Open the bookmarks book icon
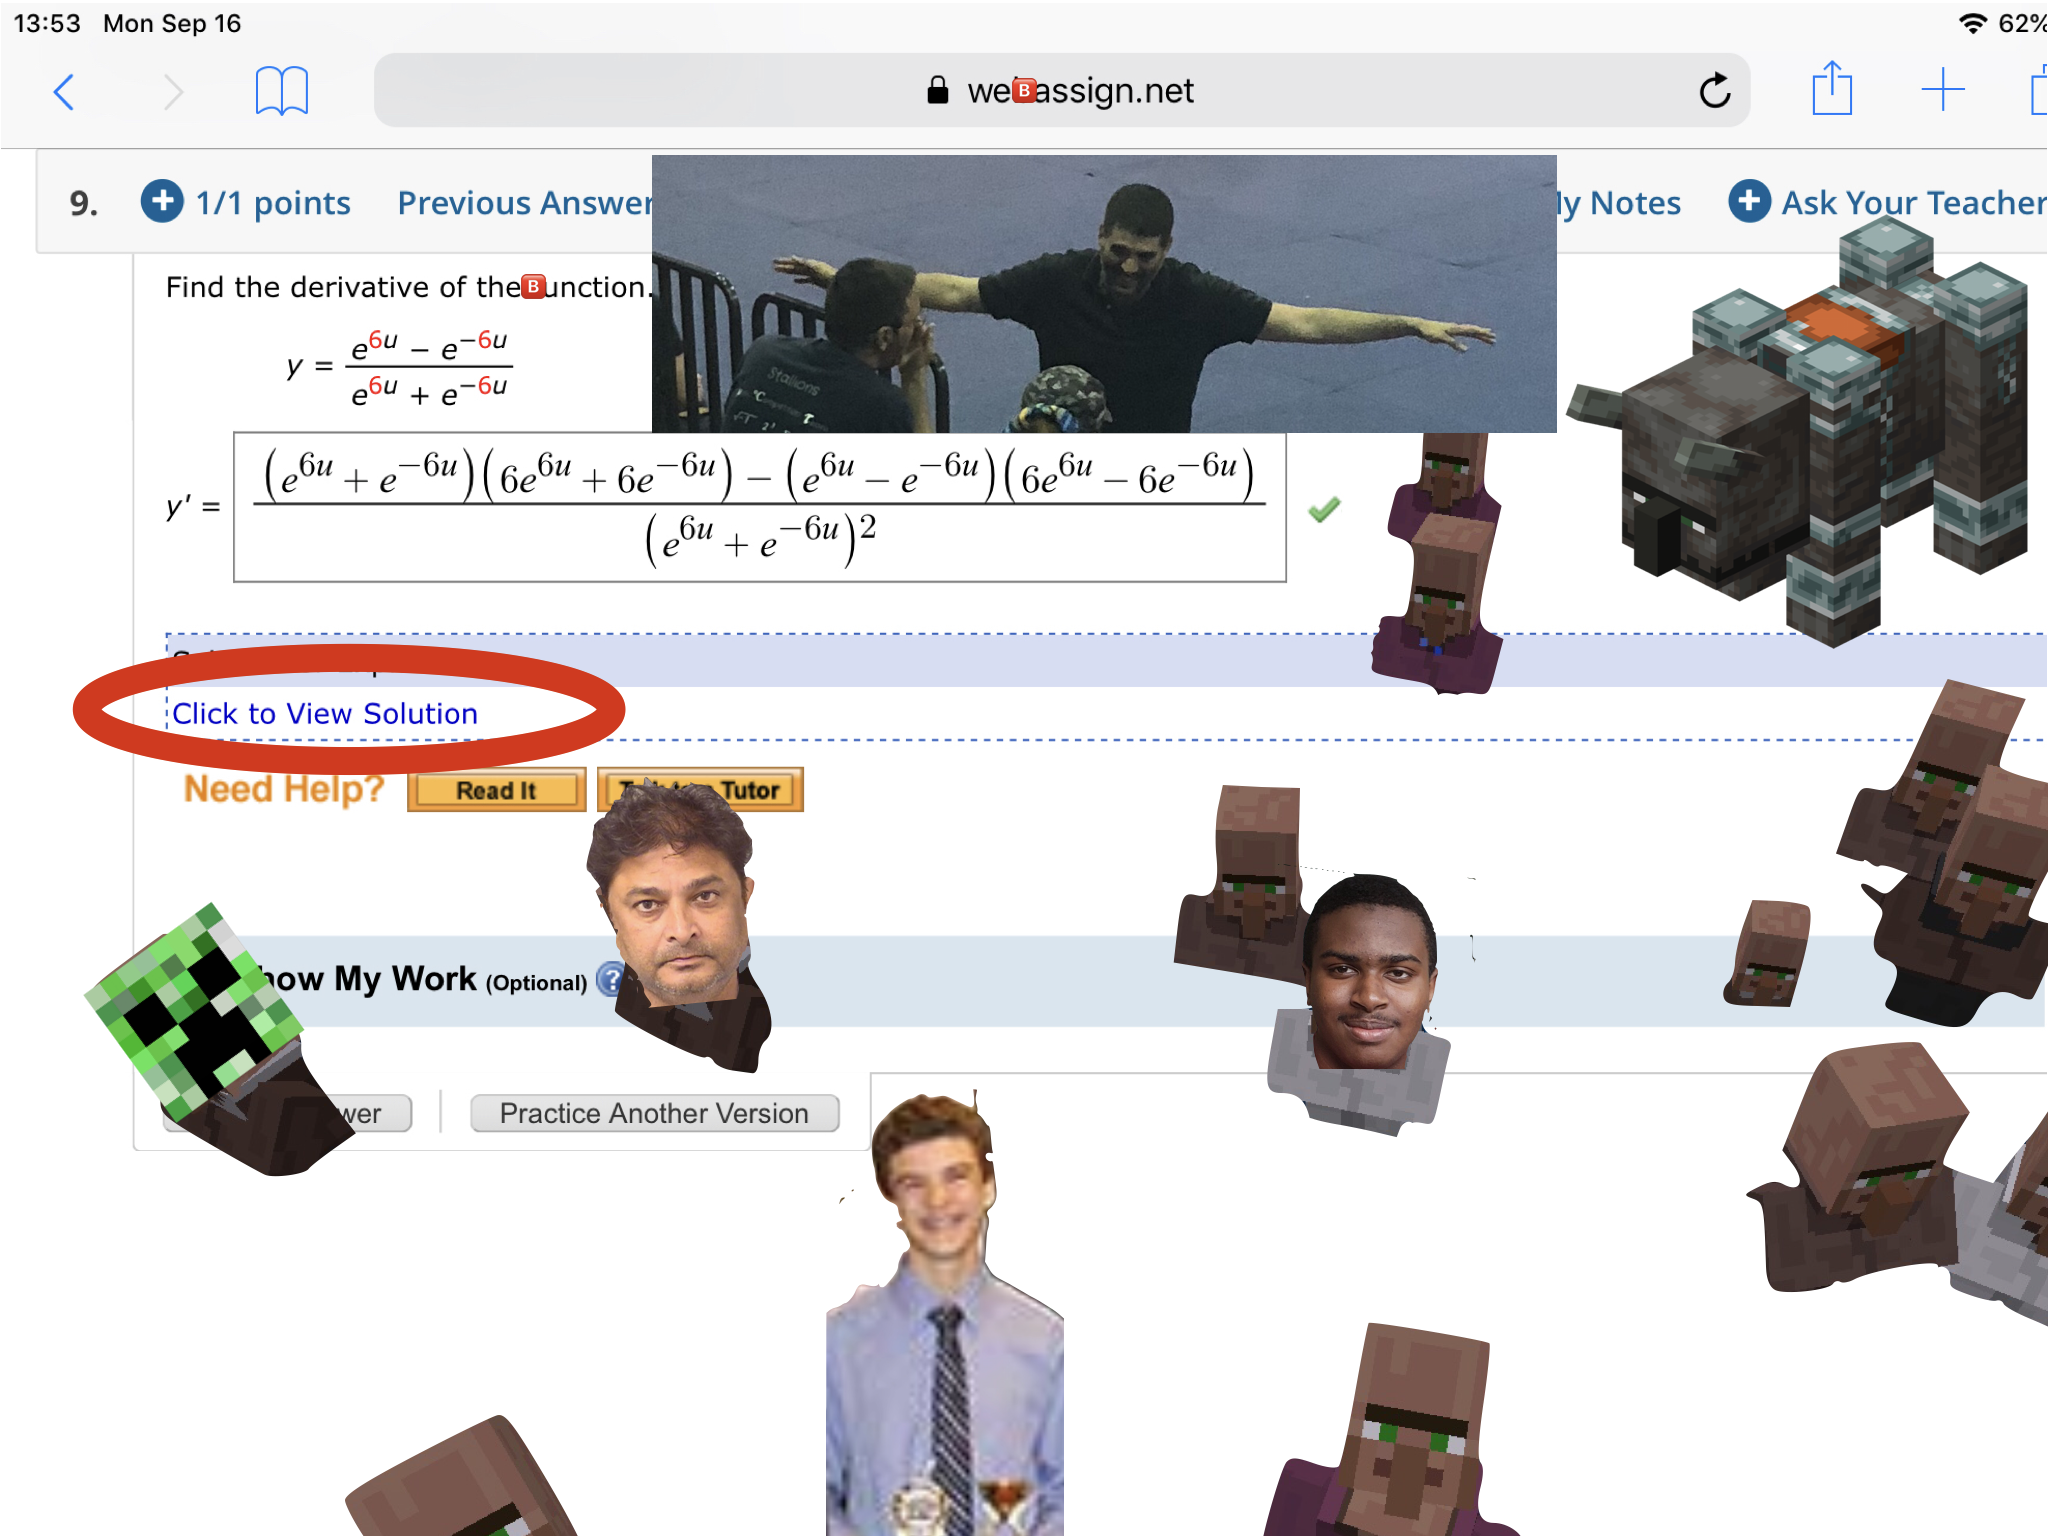Screen dimensions: 2048x1536 coord(281,92)
